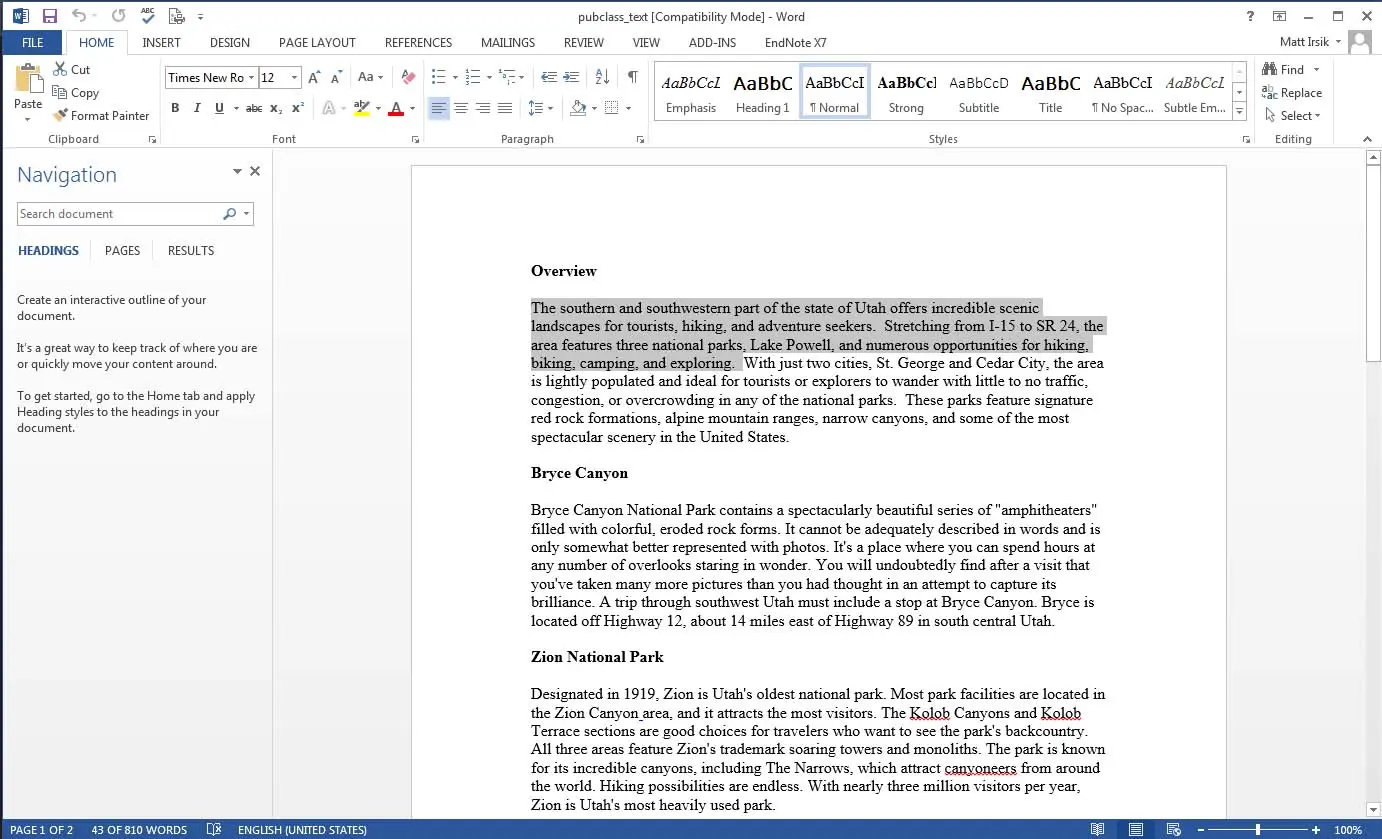Run Spelling & Grammar check from Quick Access
The height and width of the screenshot is (839, 1382).
coord(148,15)
